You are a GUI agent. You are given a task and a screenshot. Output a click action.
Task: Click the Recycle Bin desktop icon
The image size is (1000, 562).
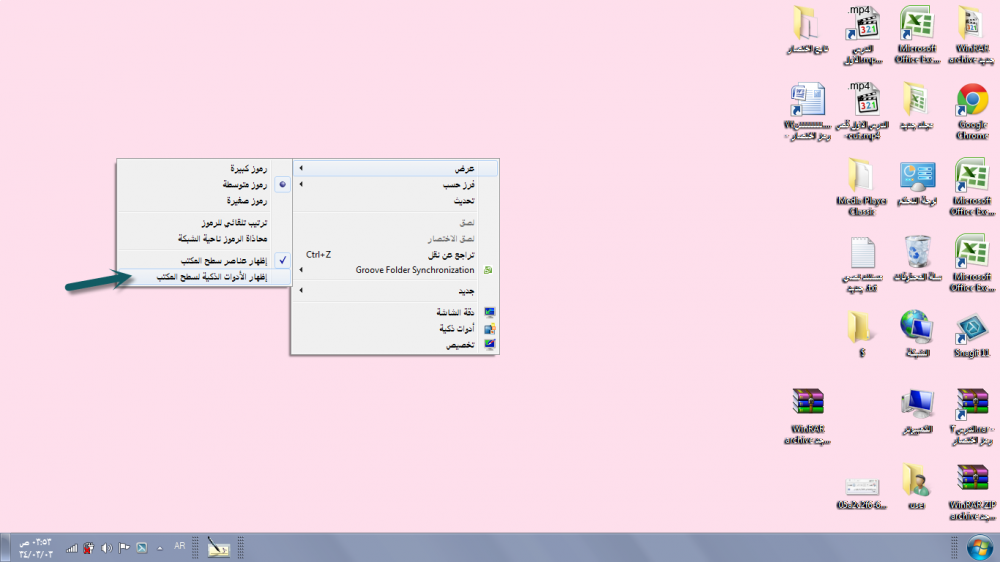(x=916, y=253)
